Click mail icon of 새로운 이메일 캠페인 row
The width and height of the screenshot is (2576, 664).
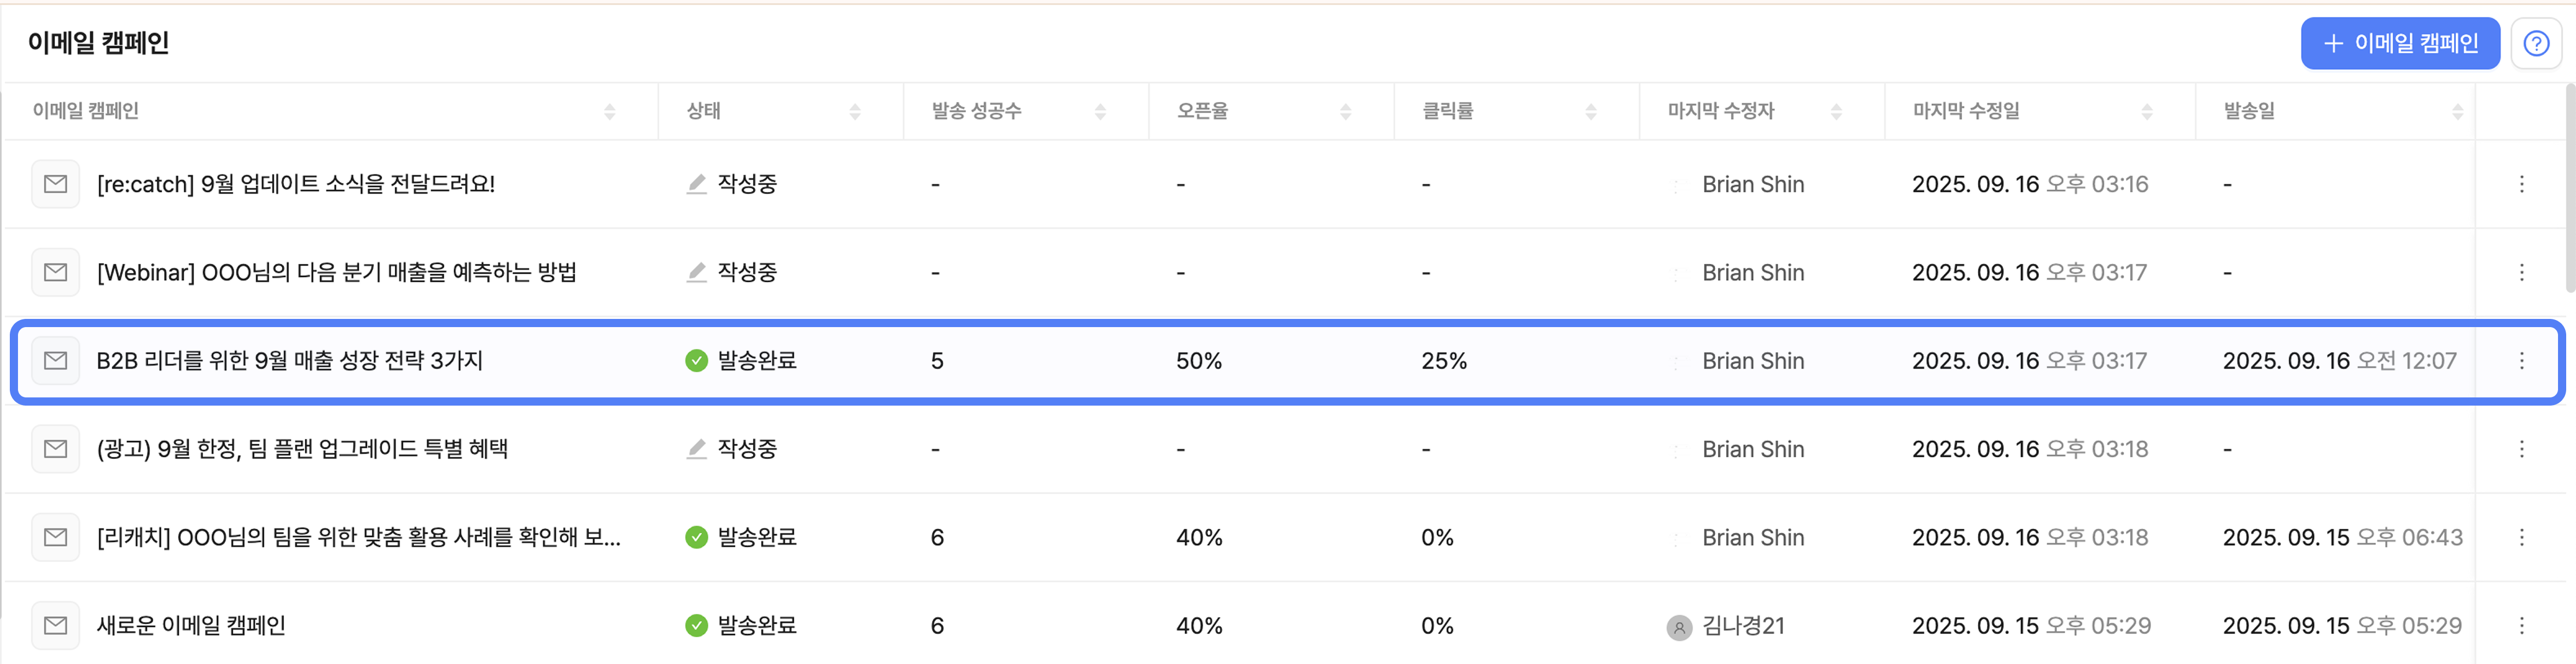pyautogui.click(x=56, y=626)
